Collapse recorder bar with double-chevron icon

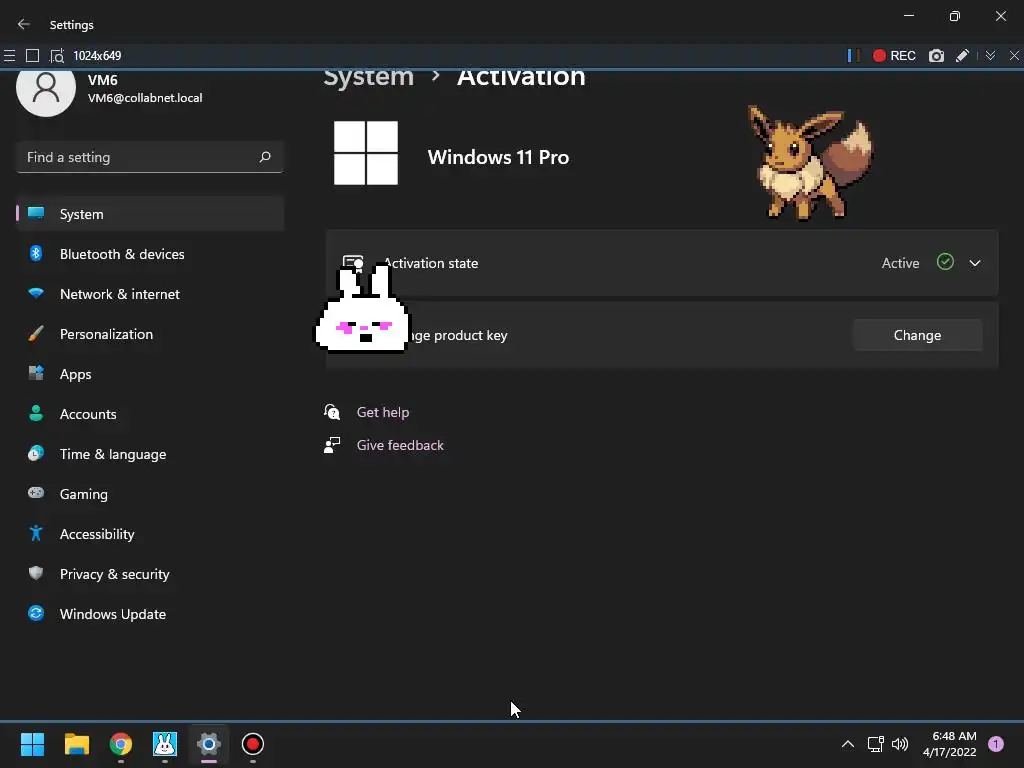991,56
